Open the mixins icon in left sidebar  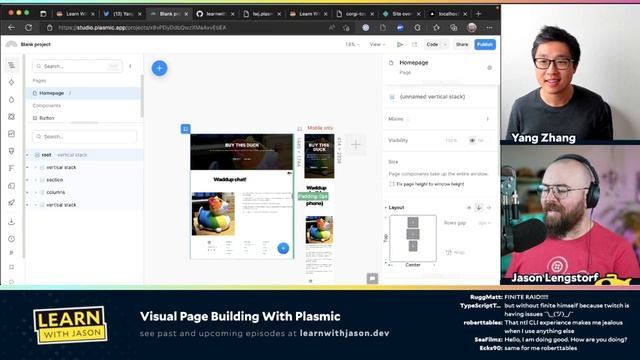[x=11, y=117]
